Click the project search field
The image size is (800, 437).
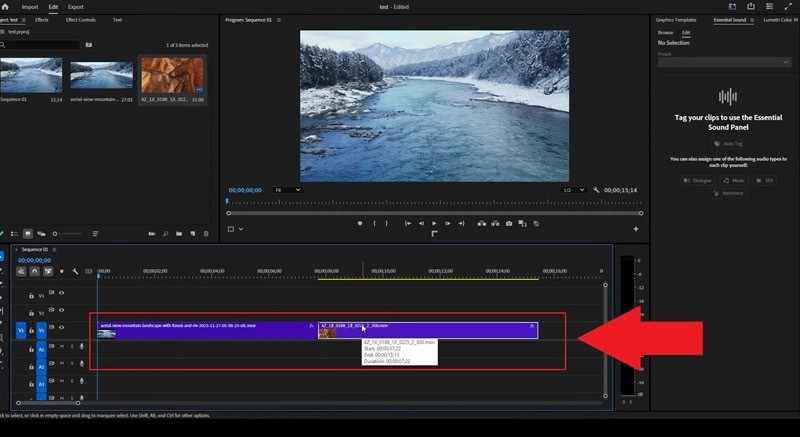[42, 45]
